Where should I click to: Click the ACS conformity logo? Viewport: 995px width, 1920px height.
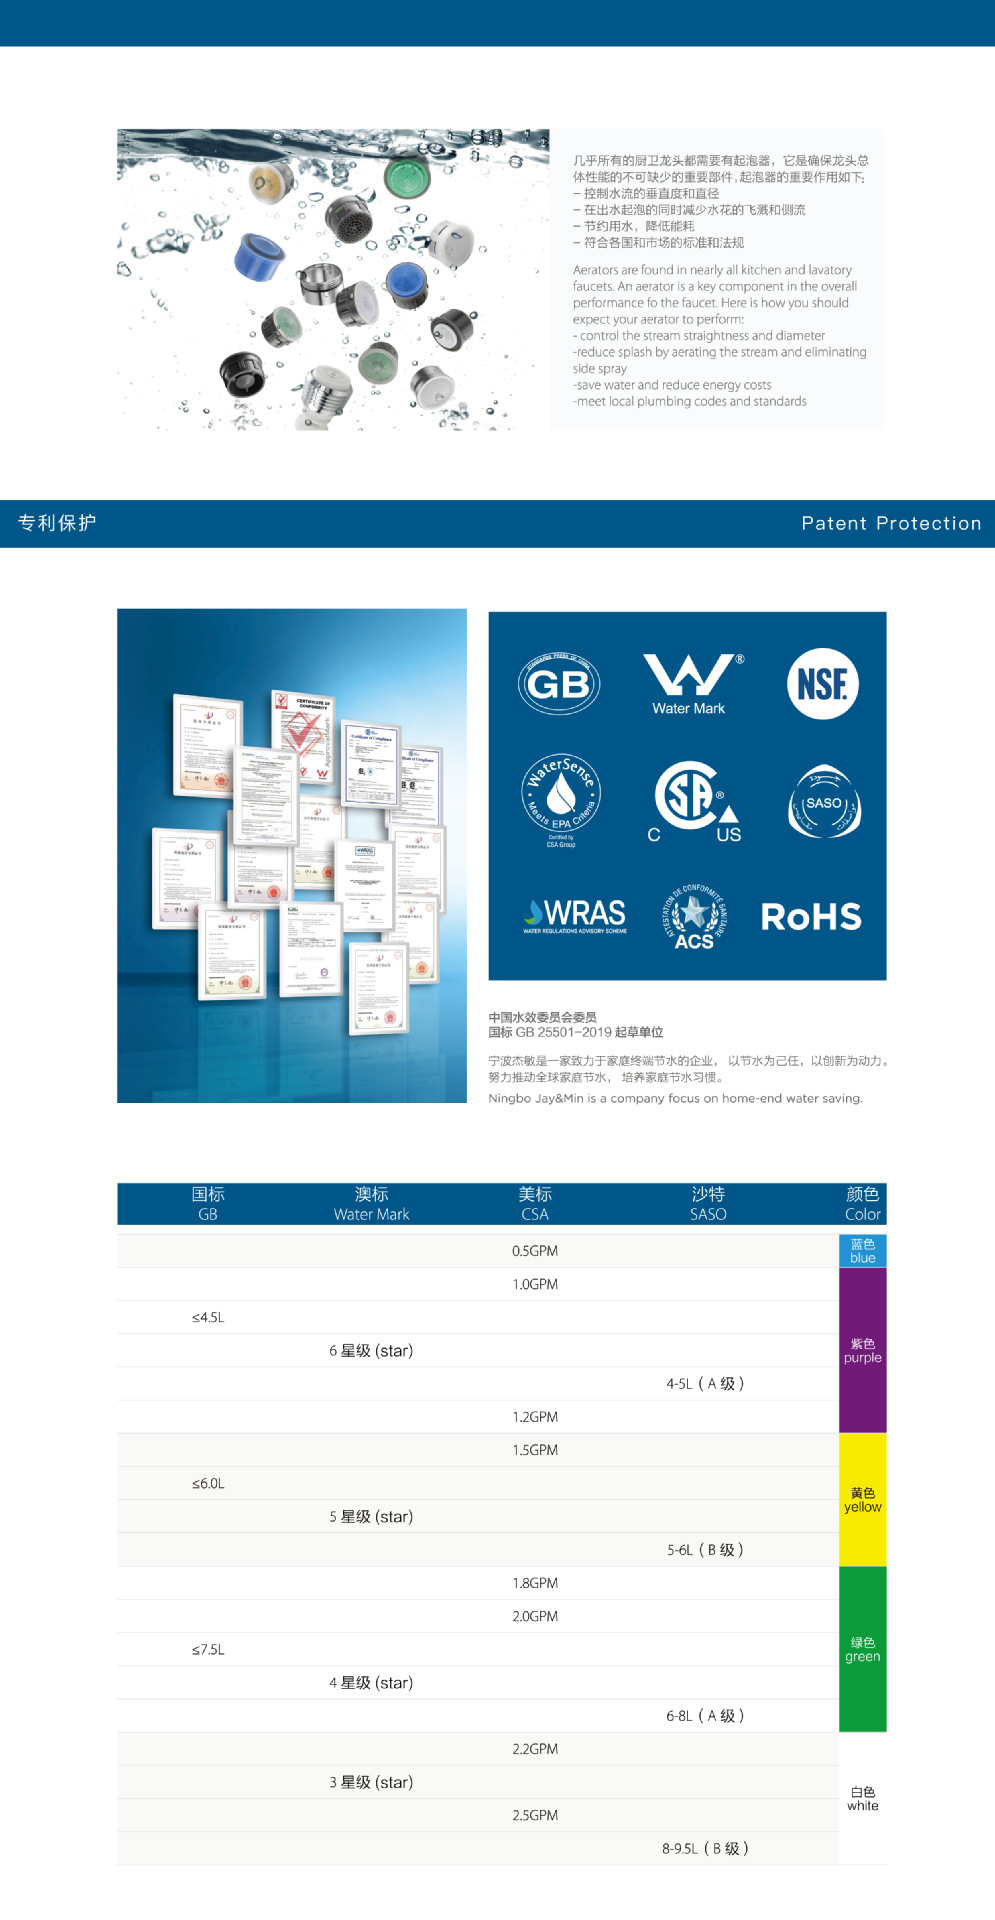pyautogui.click(x=694, y=916)
